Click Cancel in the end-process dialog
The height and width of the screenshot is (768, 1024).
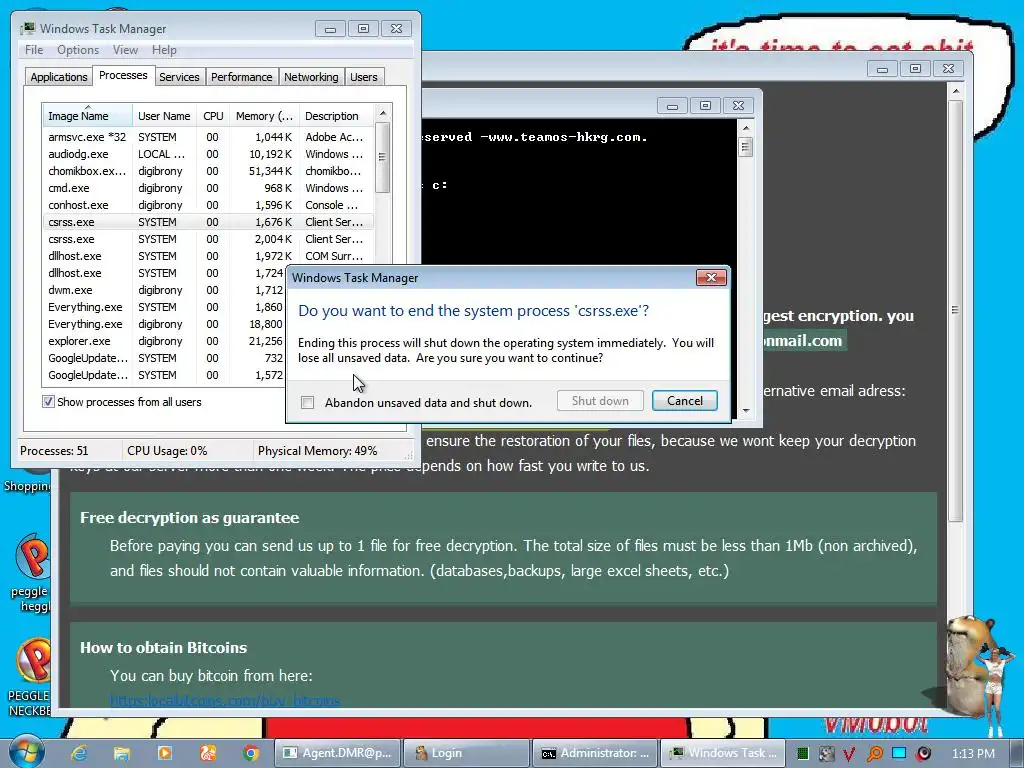pos(684,400)
